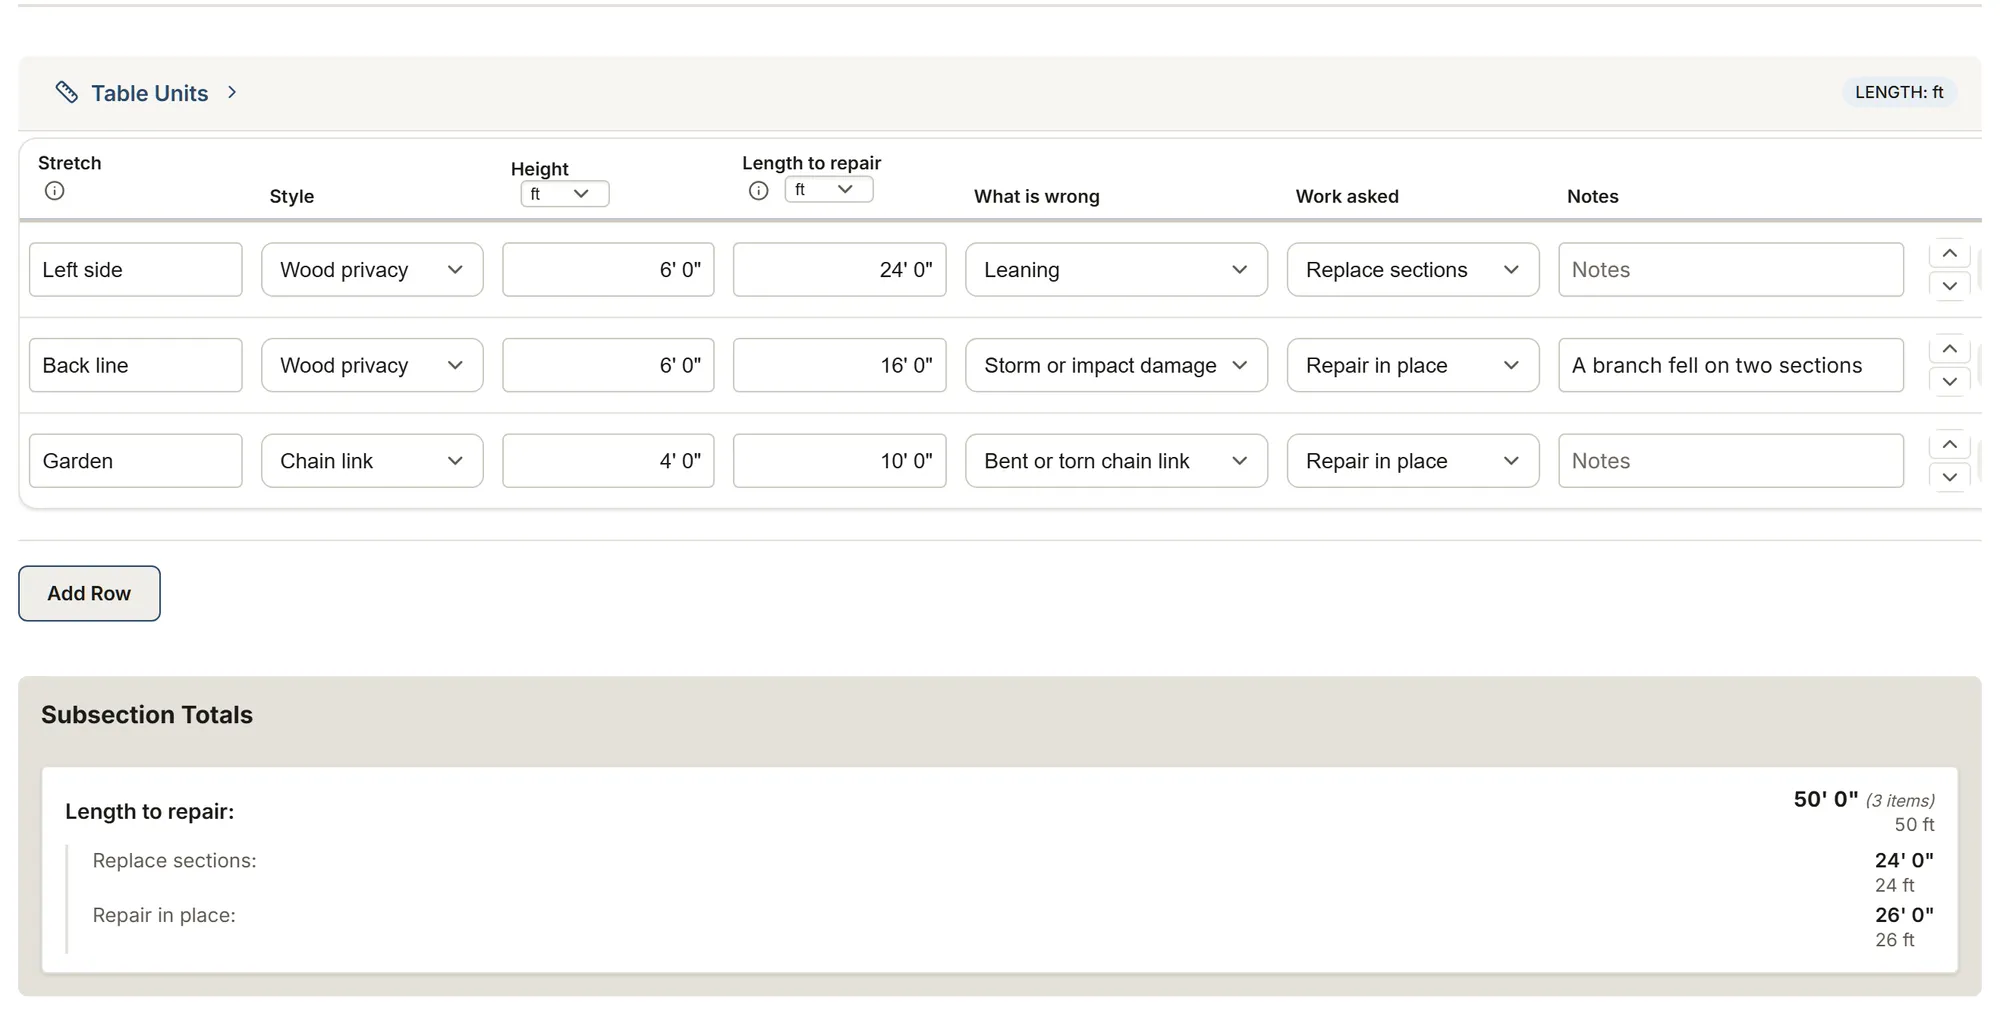Open Garden's Repair in place dropdown
This screenshot has width=2000, height=1014.
point(1412,461)
